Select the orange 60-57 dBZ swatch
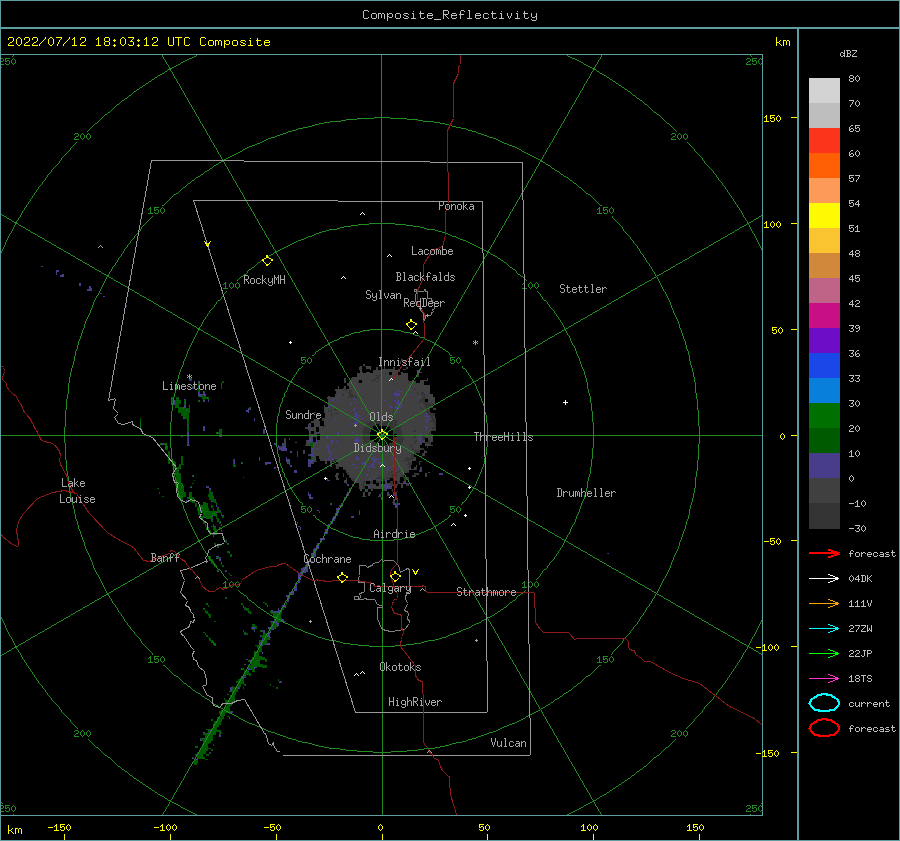The image size is (900, 841). (824, 166)
